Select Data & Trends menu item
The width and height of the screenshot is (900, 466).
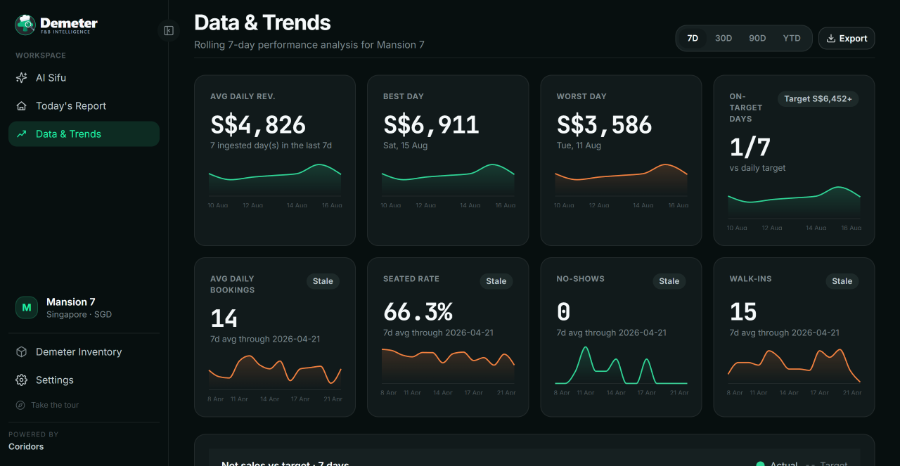84,134
